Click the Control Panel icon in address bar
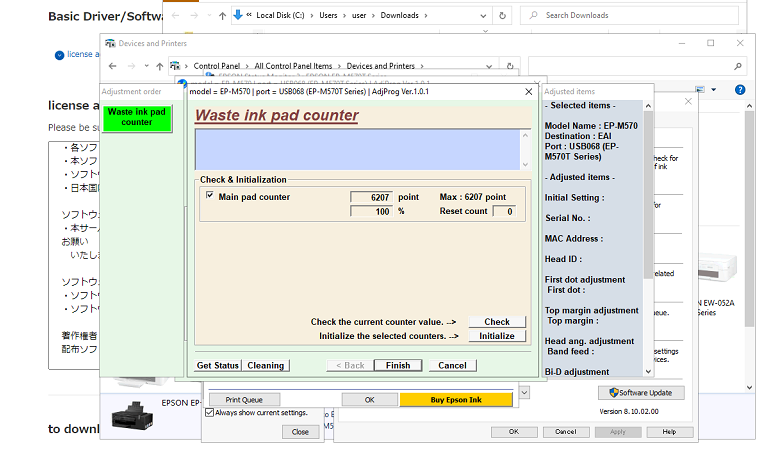The height and width of the screenshot is (449, 771). (x=175, y=65)
